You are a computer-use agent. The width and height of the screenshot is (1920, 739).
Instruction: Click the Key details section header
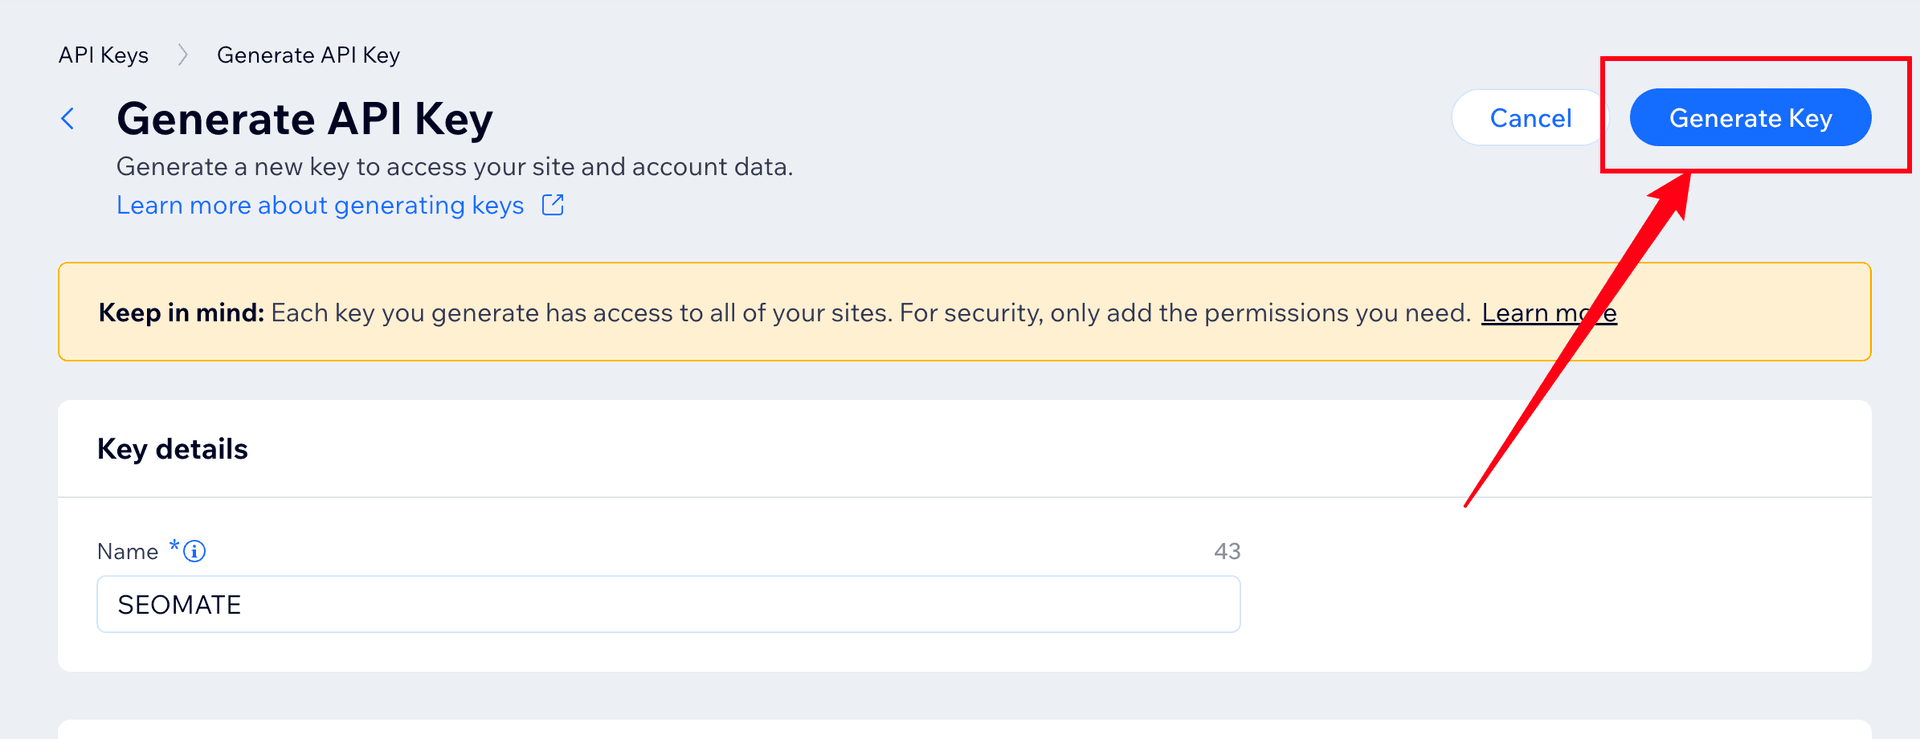172,449
